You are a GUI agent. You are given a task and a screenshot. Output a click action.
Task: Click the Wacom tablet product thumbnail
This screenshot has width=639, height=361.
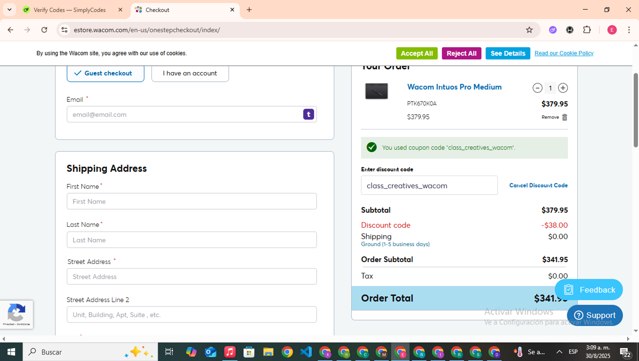(x=376, y=91)
